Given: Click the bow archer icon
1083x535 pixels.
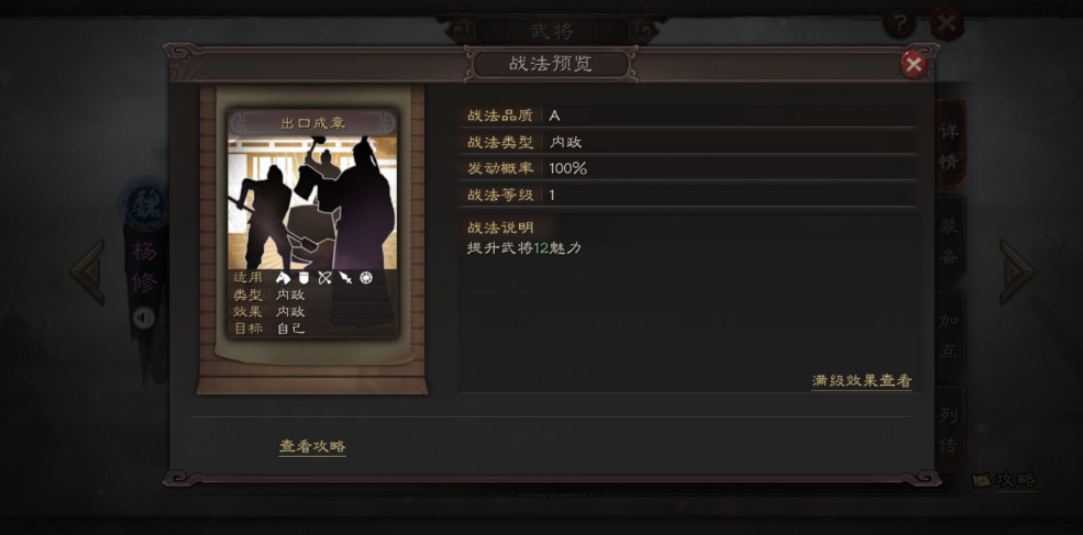Looking at the screenshot, I should click(x=325, y=278).
